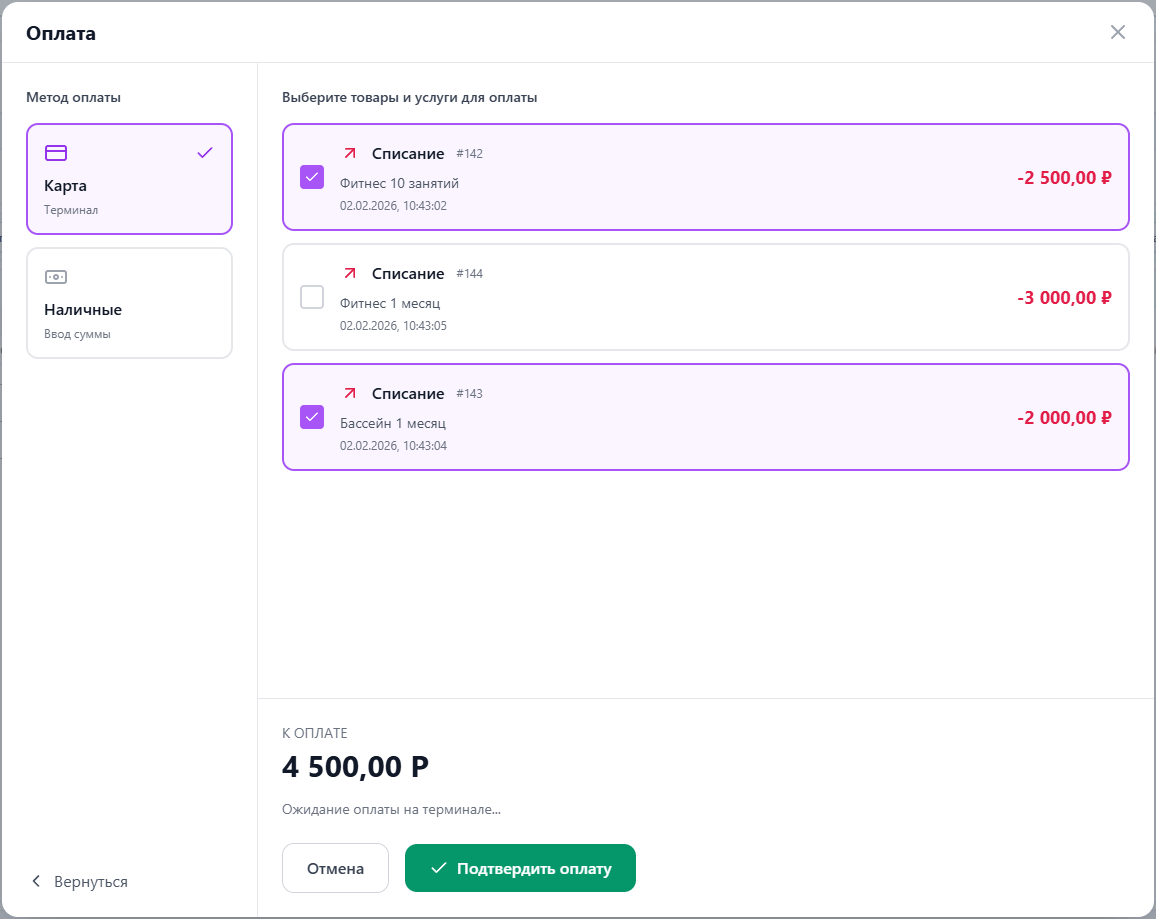Select the Наличные payment method card
Viewport: 1156px width, 919px height.
(130, 303)
